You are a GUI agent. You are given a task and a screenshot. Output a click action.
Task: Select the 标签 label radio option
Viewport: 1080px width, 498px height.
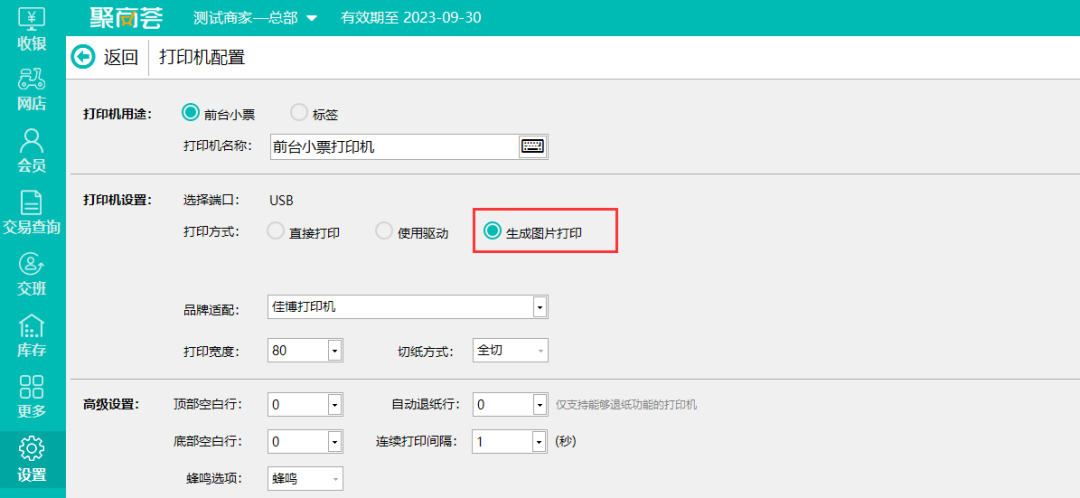(x=299, y=113)
